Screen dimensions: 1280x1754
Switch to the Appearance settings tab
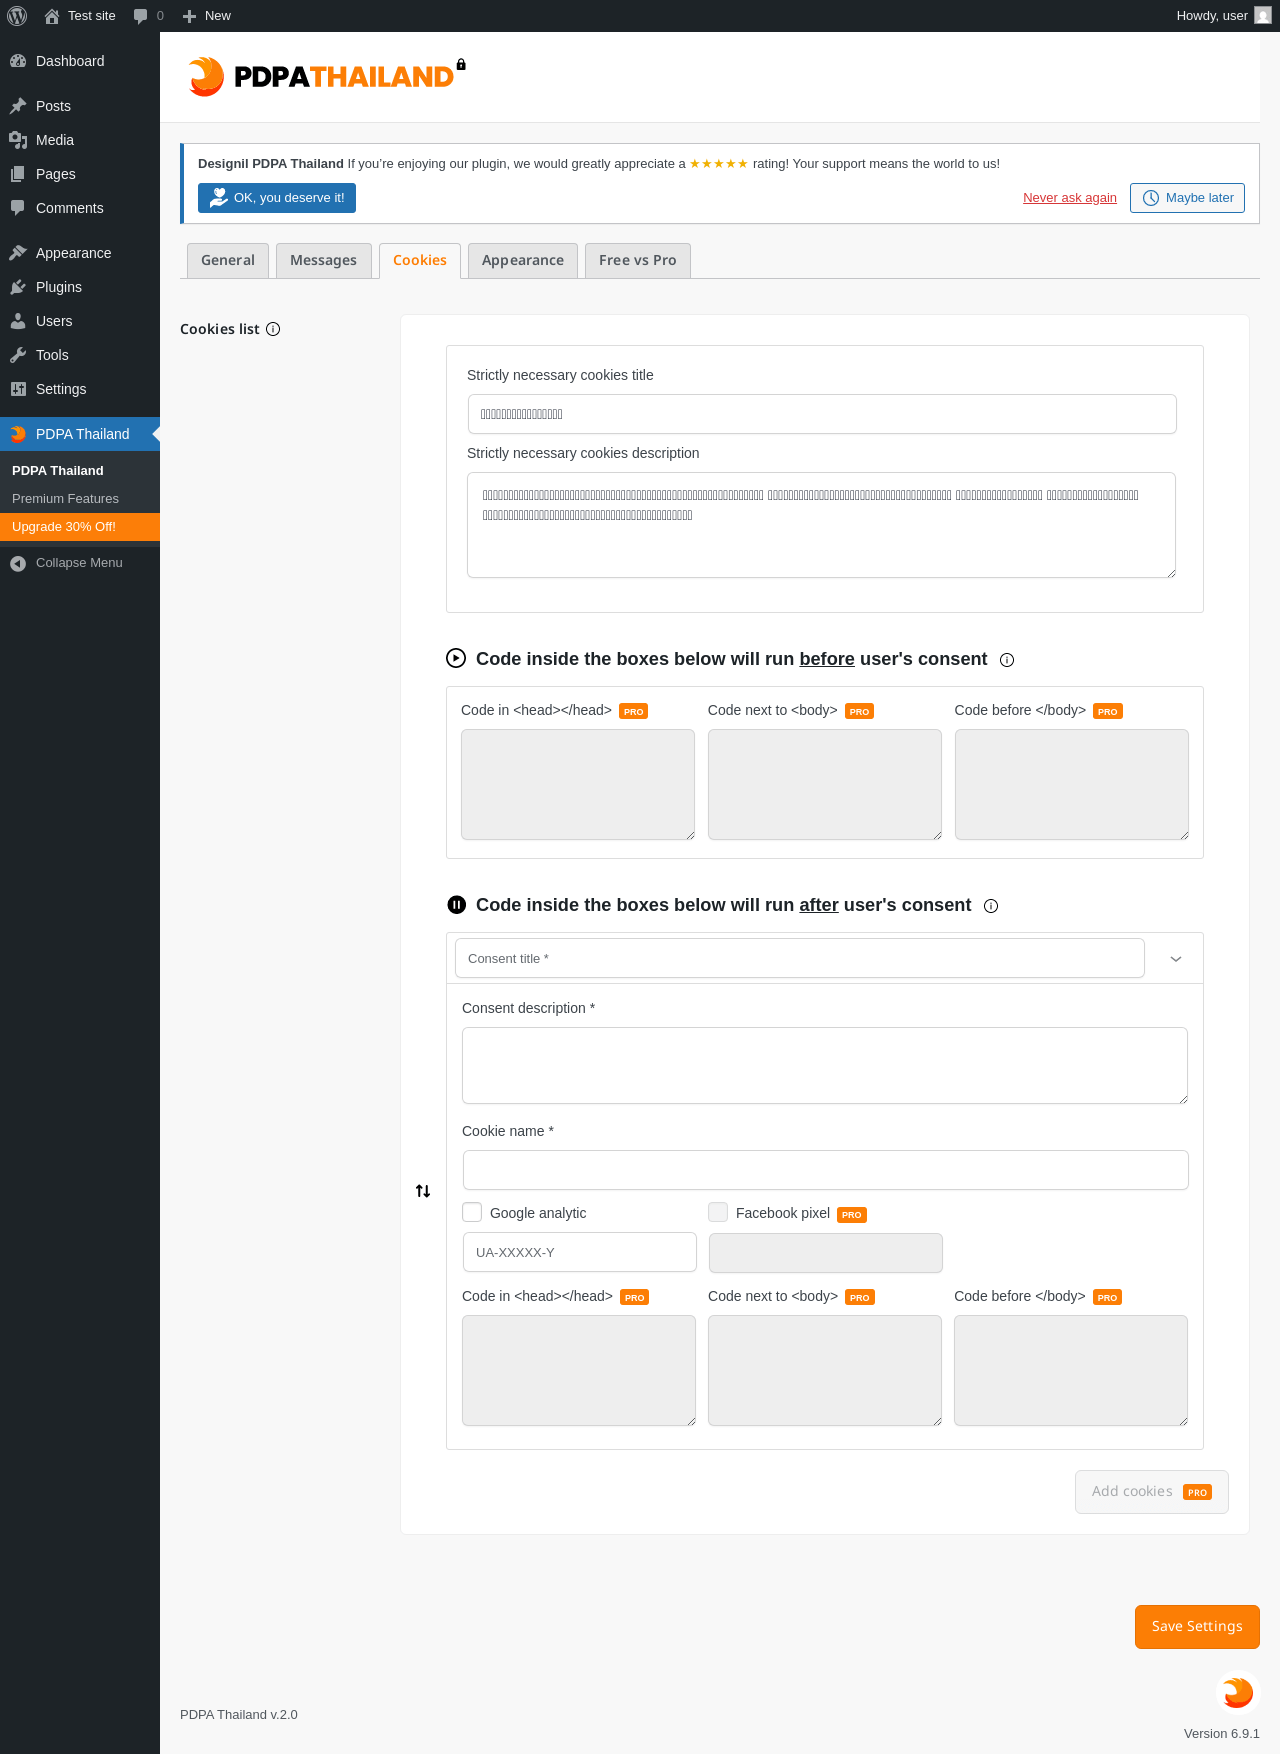point(523,260)
